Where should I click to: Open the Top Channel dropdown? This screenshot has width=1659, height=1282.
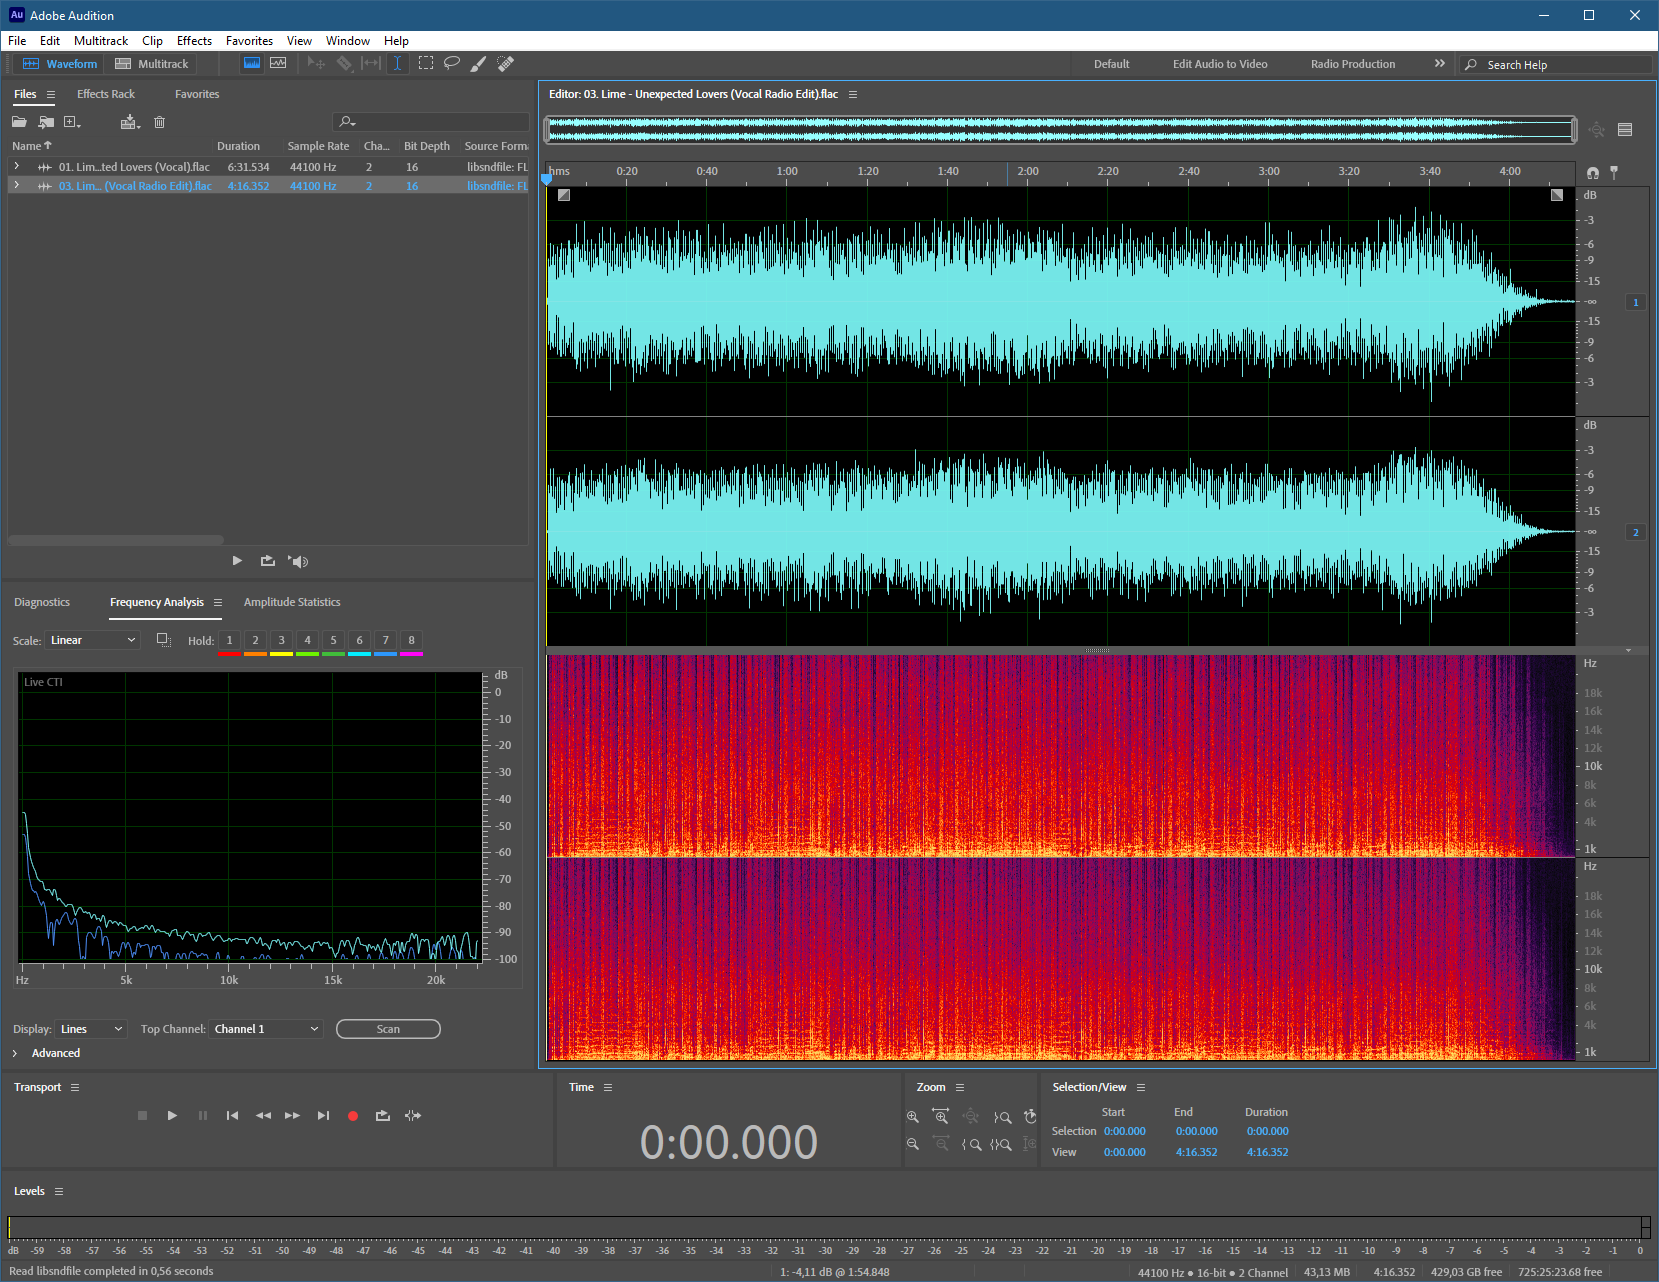pos(266,1029)
